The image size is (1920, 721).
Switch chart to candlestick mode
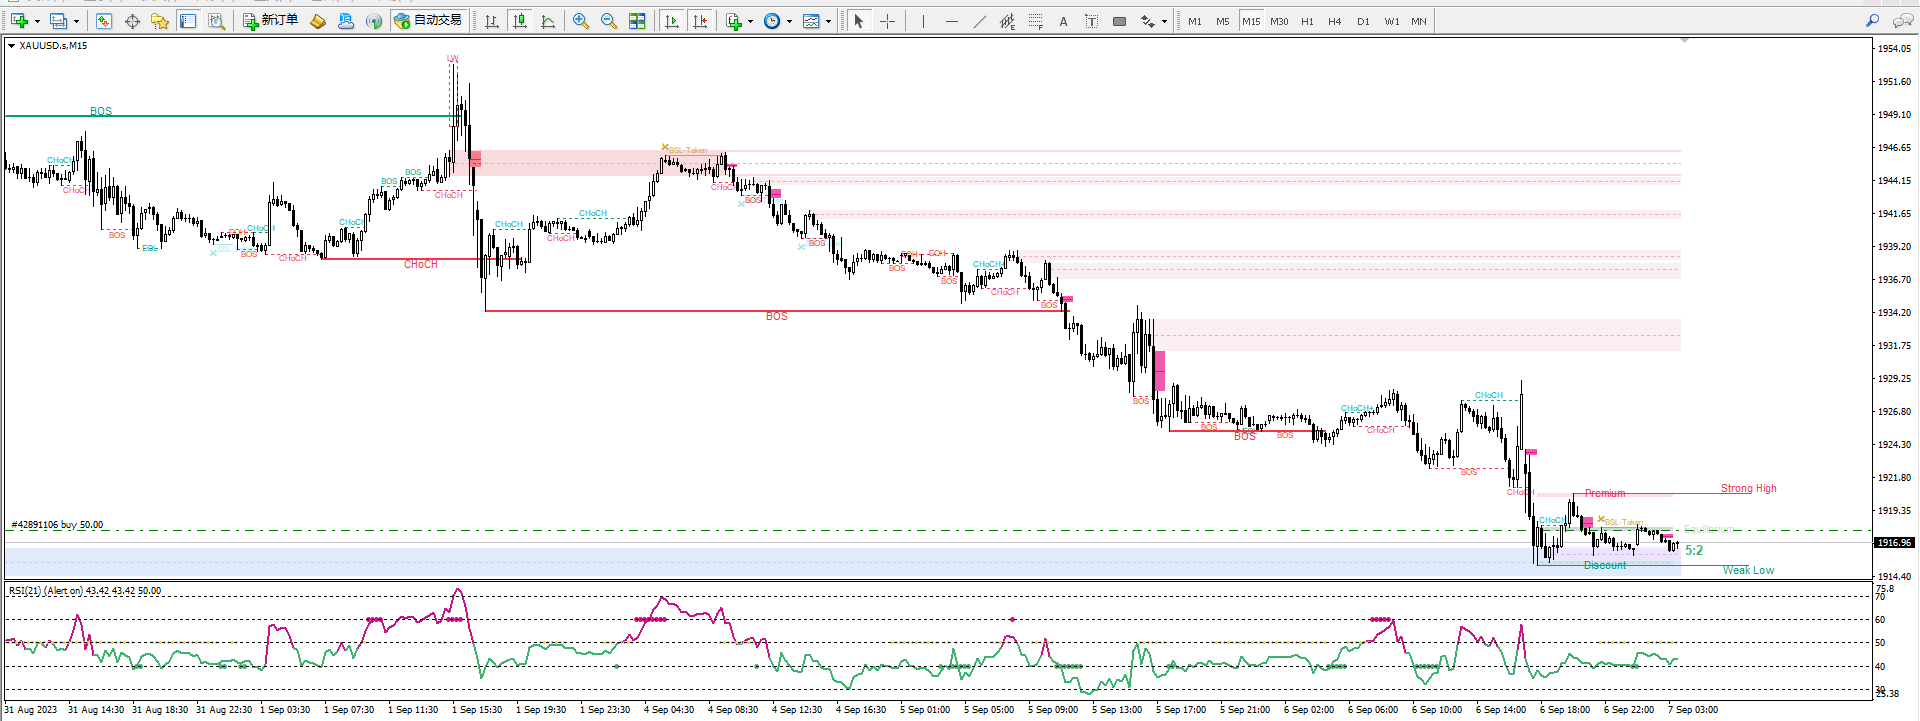(520, 21)
